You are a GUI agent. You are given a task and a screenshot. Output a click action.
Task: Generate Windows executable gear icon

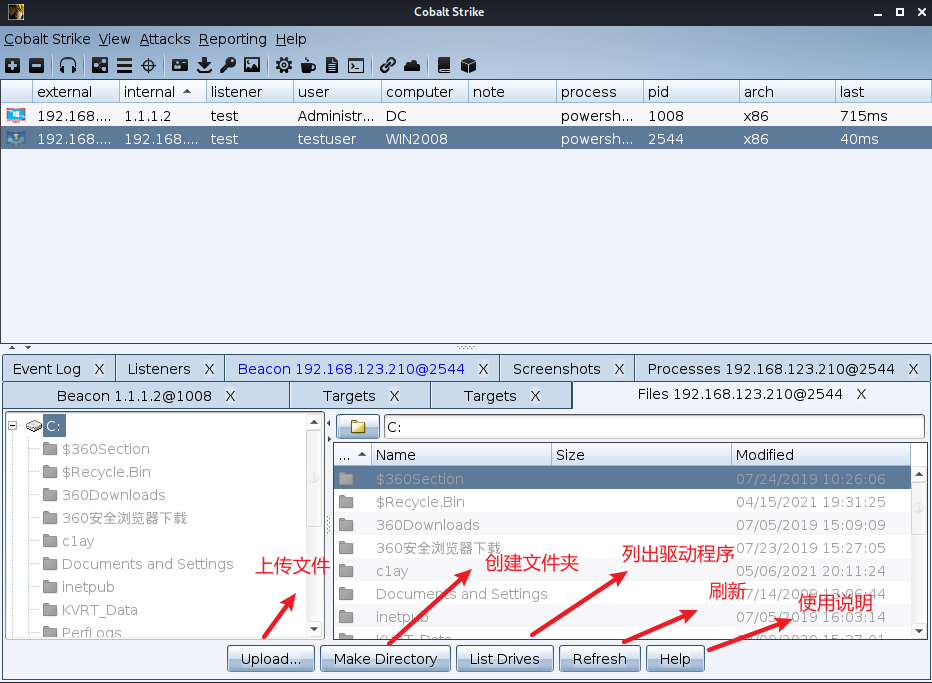[284, 65]
